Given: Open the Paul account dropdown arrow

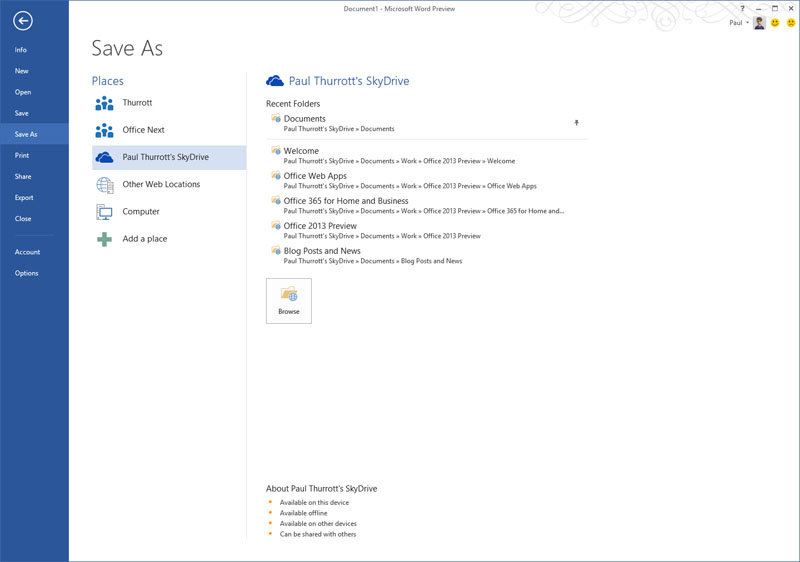Looking at the screenshot, I should (747, 22).
